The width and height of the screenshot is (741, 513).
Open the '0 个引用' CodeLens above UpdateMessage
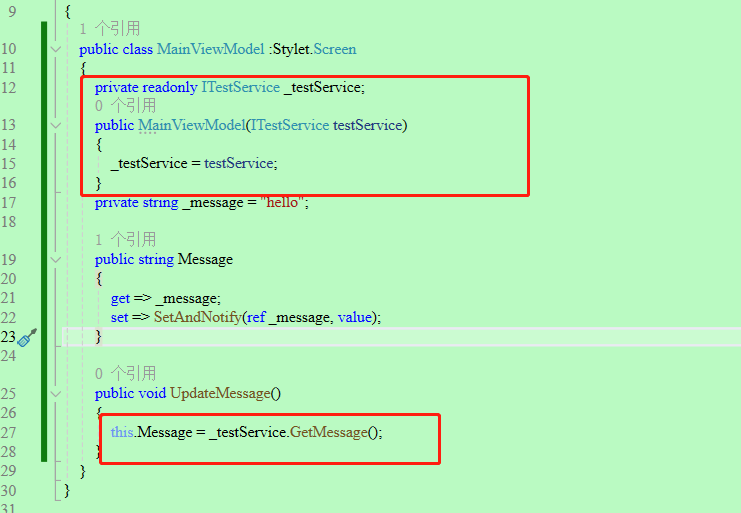125,374
